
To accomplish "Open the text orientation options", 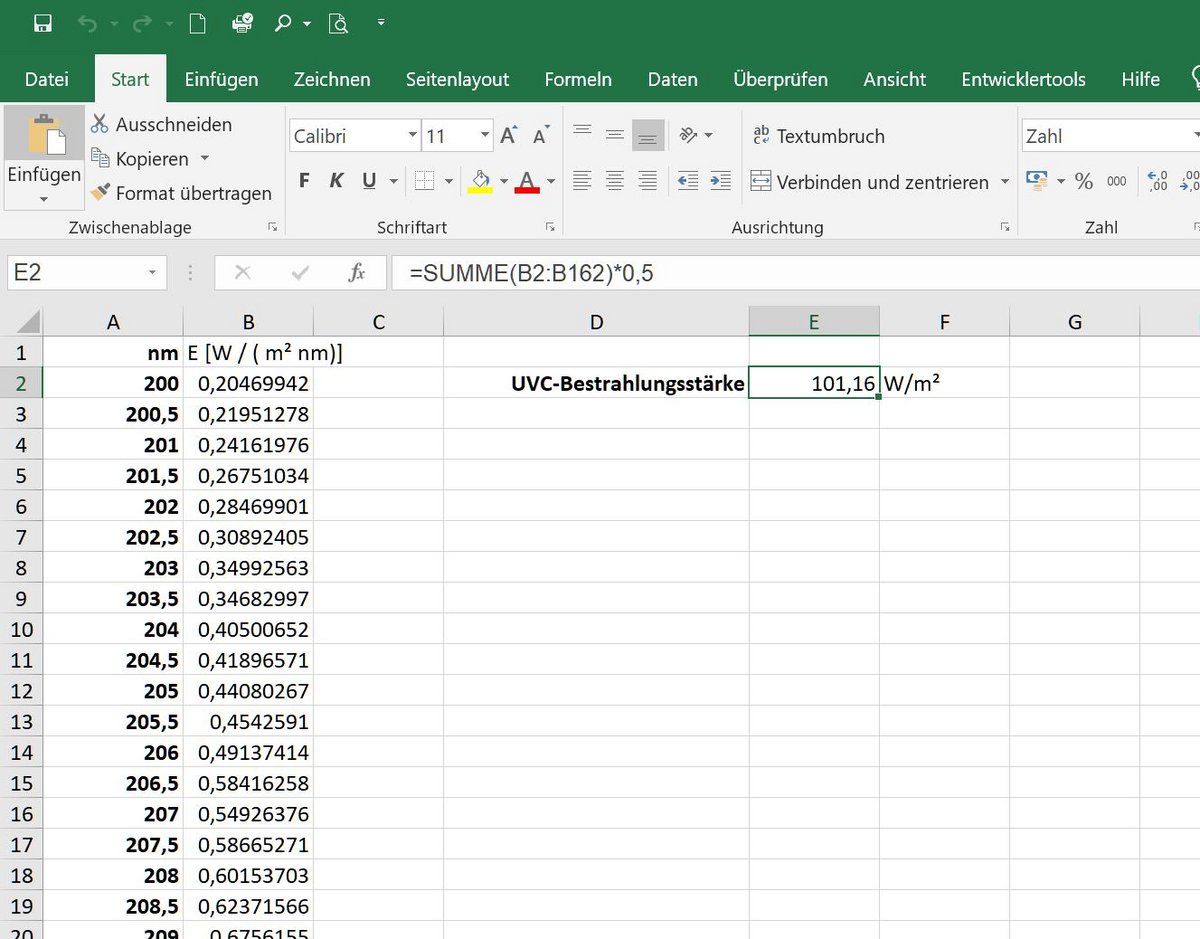I will pos(696,135).
